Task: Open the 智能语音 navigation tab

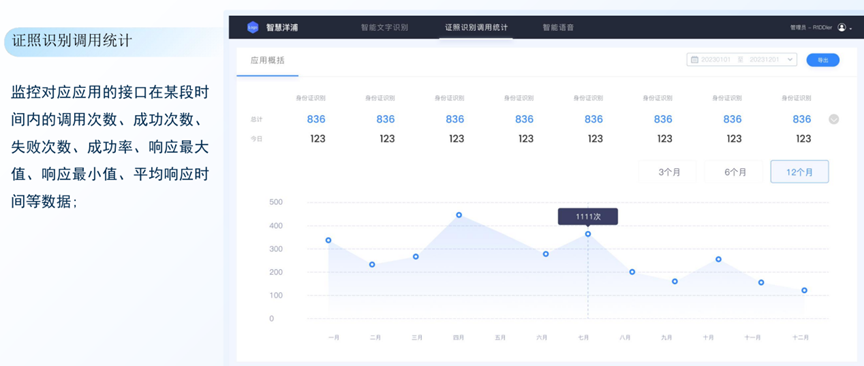Action: pos(558,27)
